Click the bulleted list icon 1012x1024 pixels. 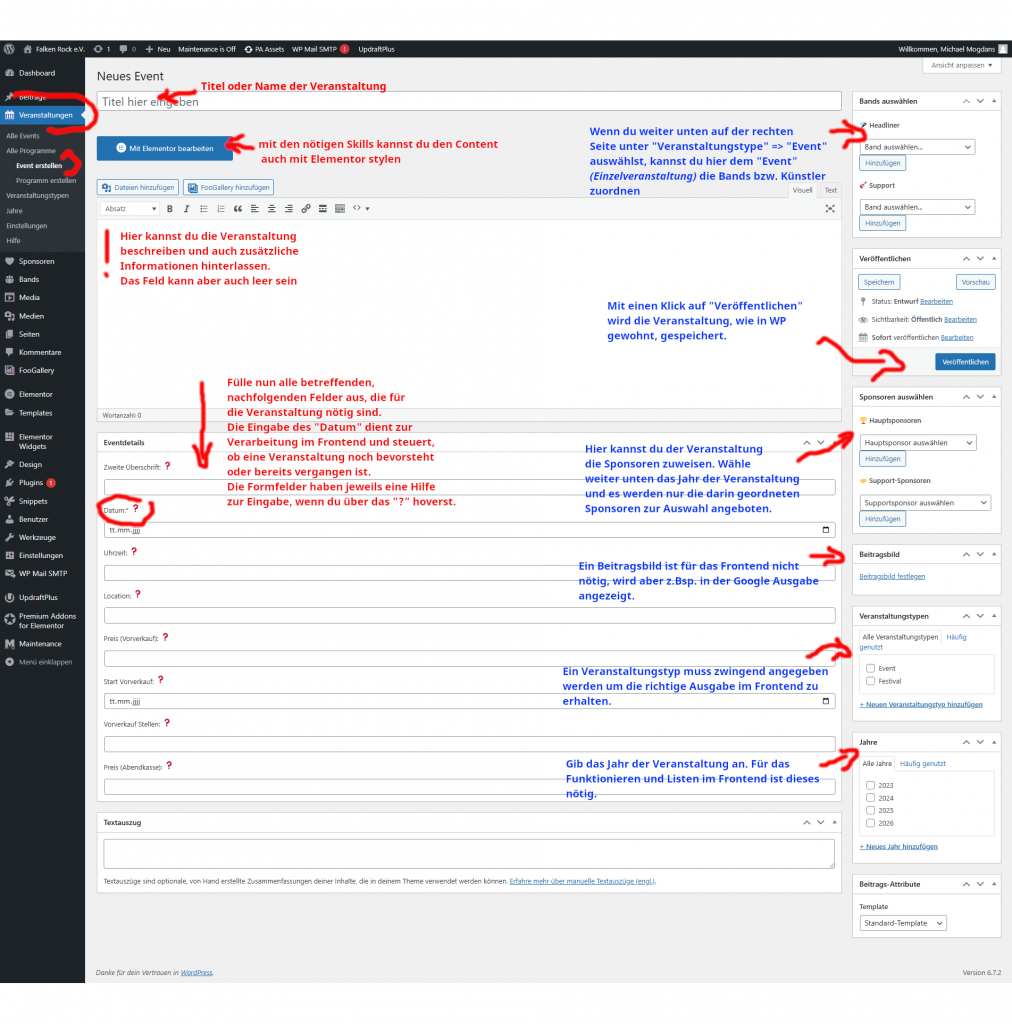[203, 209]
